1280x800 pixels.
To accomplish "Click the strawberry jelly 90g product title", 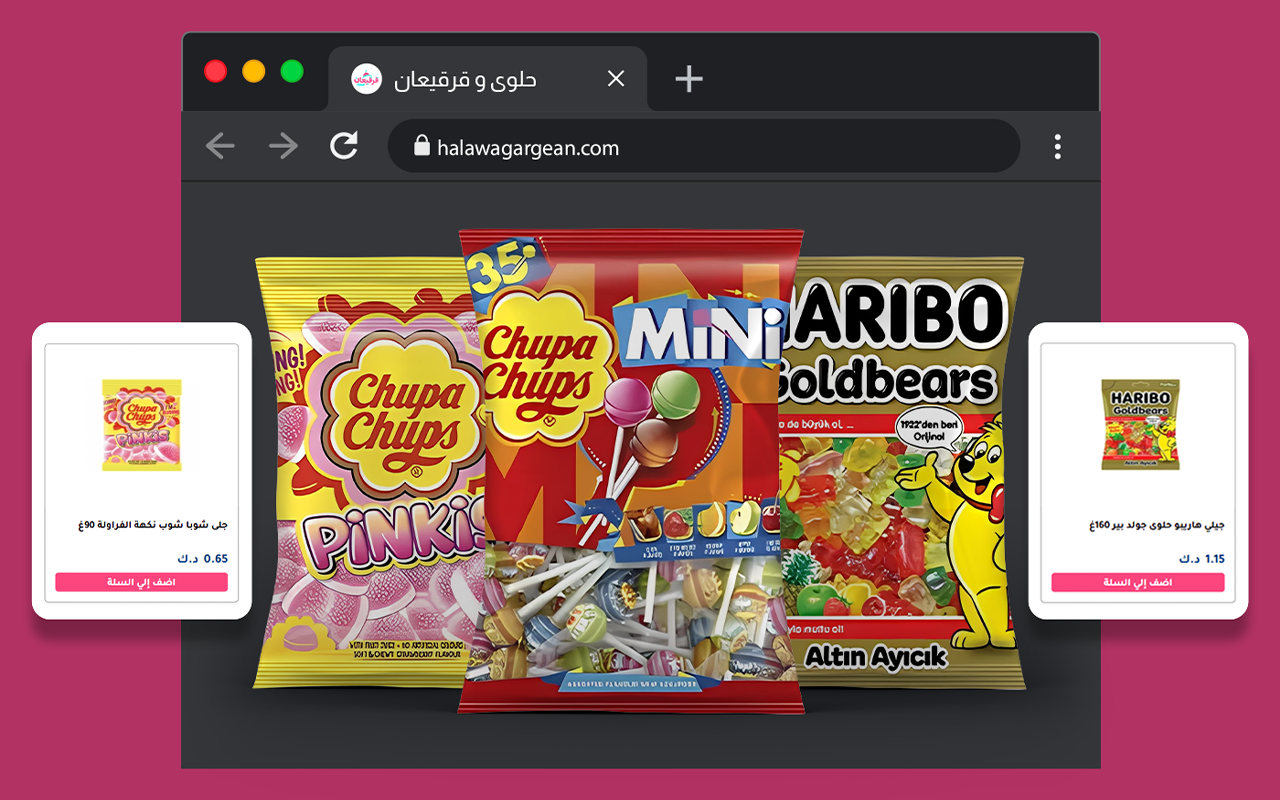I will pyautogui.click(x=153, y=525).
